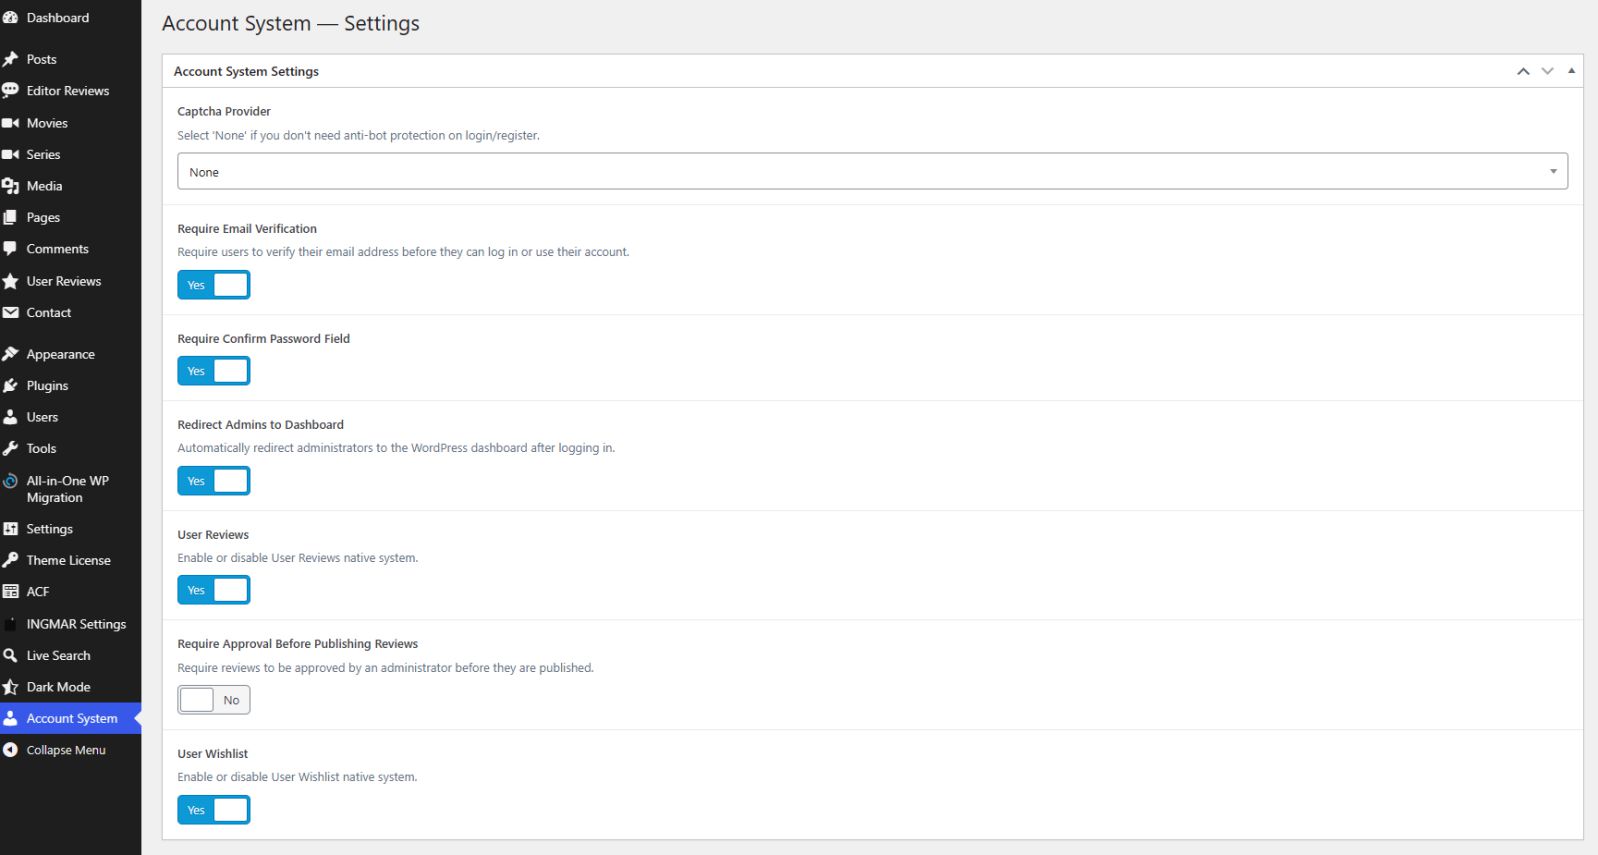The width and height of the screenshot is (1598, 855).
Task: Click 'Enable or disable User Reviews native system.' text
Action: (x=297, y=558)
